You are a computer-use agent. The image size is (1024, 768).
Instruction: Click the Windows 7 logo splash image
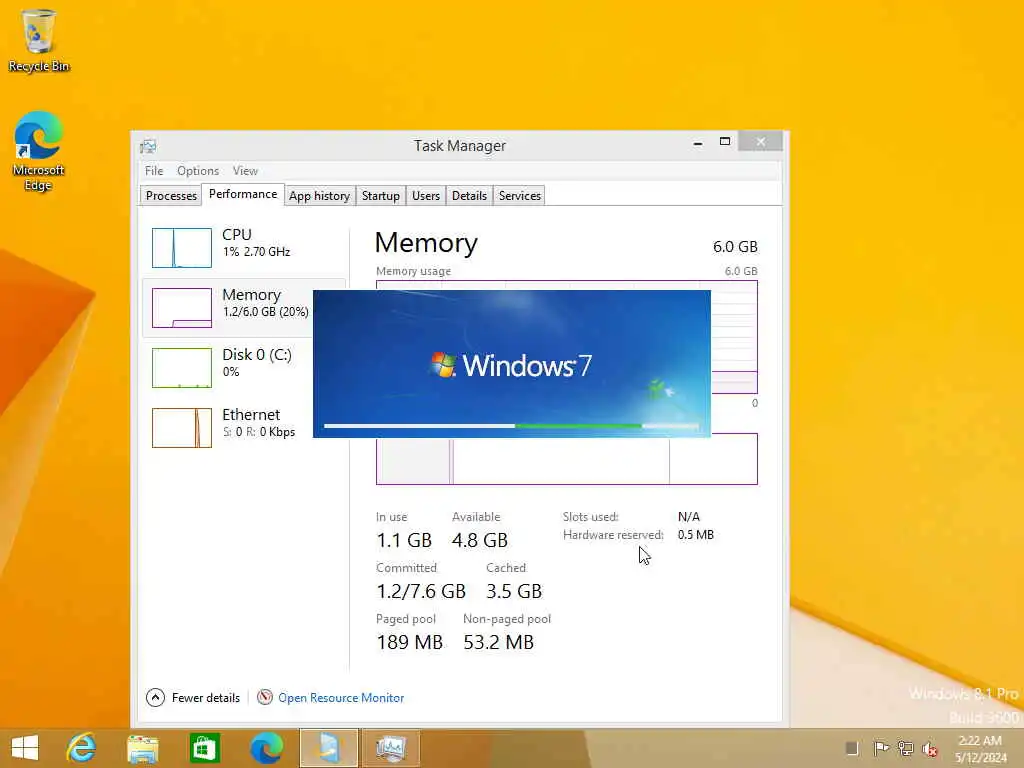511,364
